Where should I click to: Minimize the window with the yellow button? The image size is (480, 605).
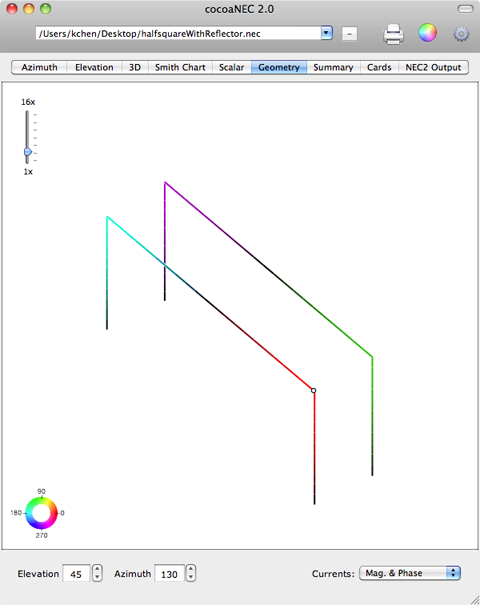pos(29,8)
